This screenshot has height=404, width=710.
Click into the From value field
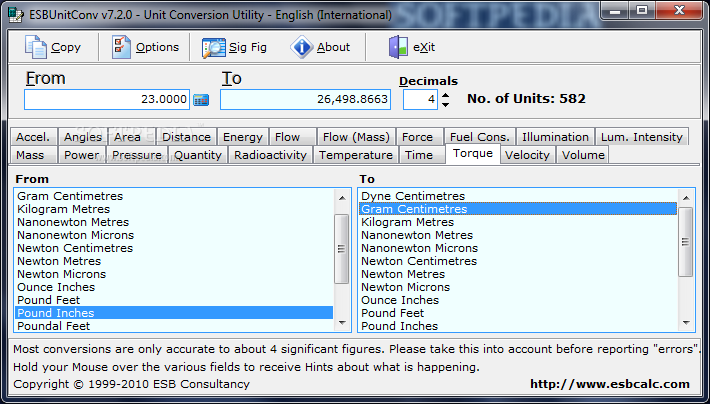[107, 100]
